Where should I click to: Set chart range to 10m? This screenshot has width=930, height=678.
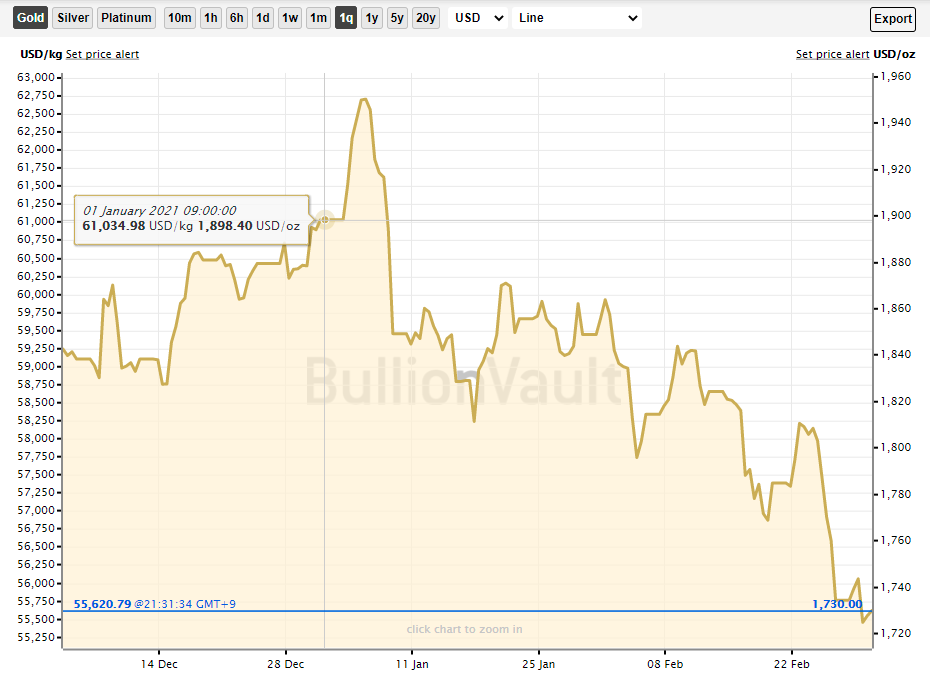pyautogui.click(x=180, y=18)
